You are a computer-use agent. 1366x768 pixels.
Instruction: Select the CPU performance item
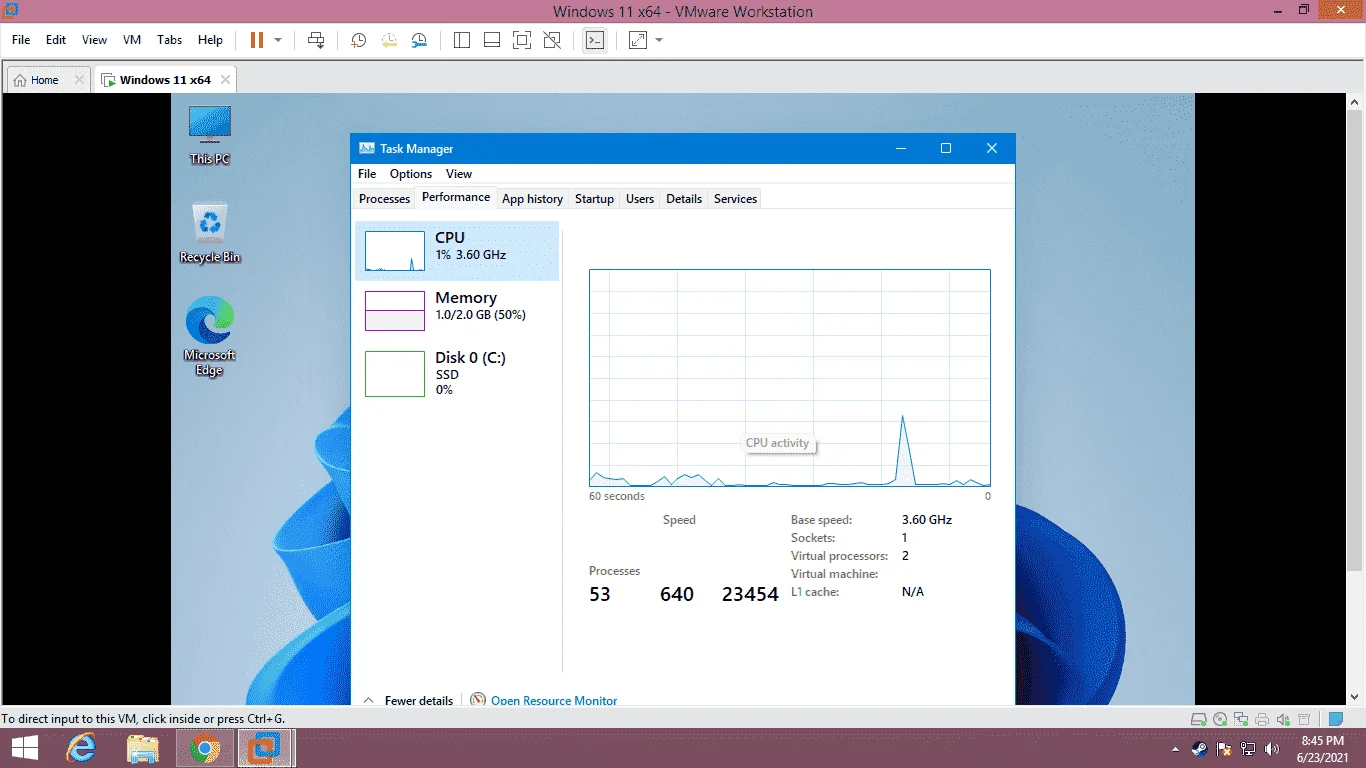coord(457,251)
